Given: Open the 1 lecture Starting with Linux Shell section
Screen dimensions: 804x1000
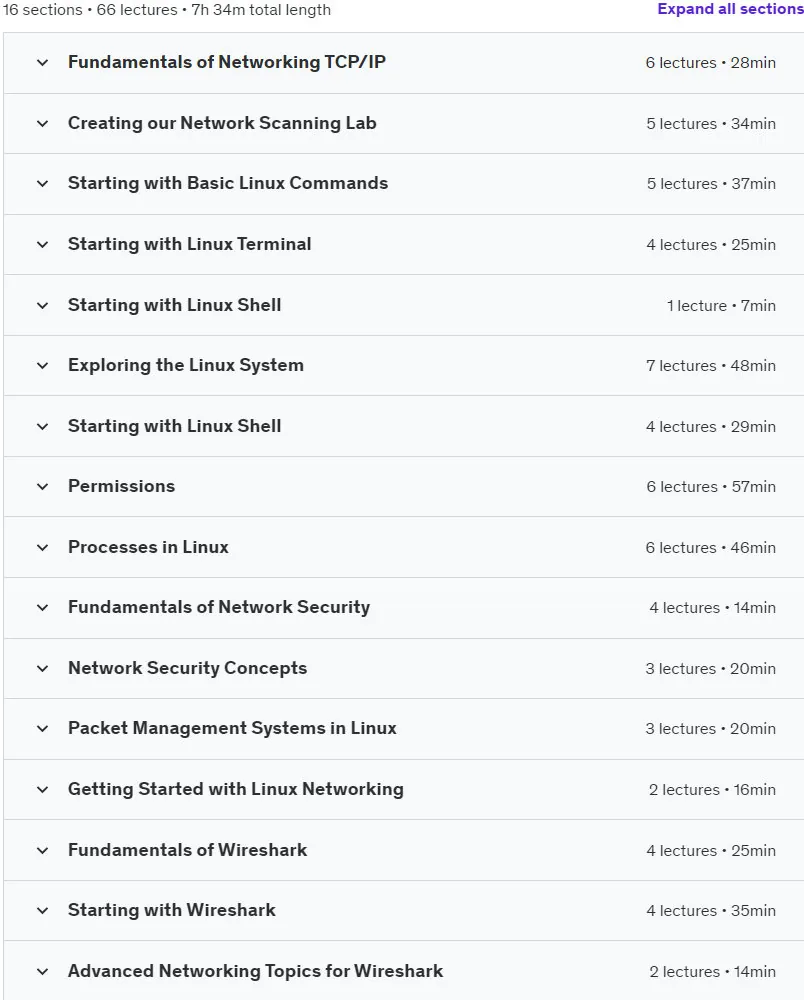Looking at the screenshot, I should click(404, 305).
